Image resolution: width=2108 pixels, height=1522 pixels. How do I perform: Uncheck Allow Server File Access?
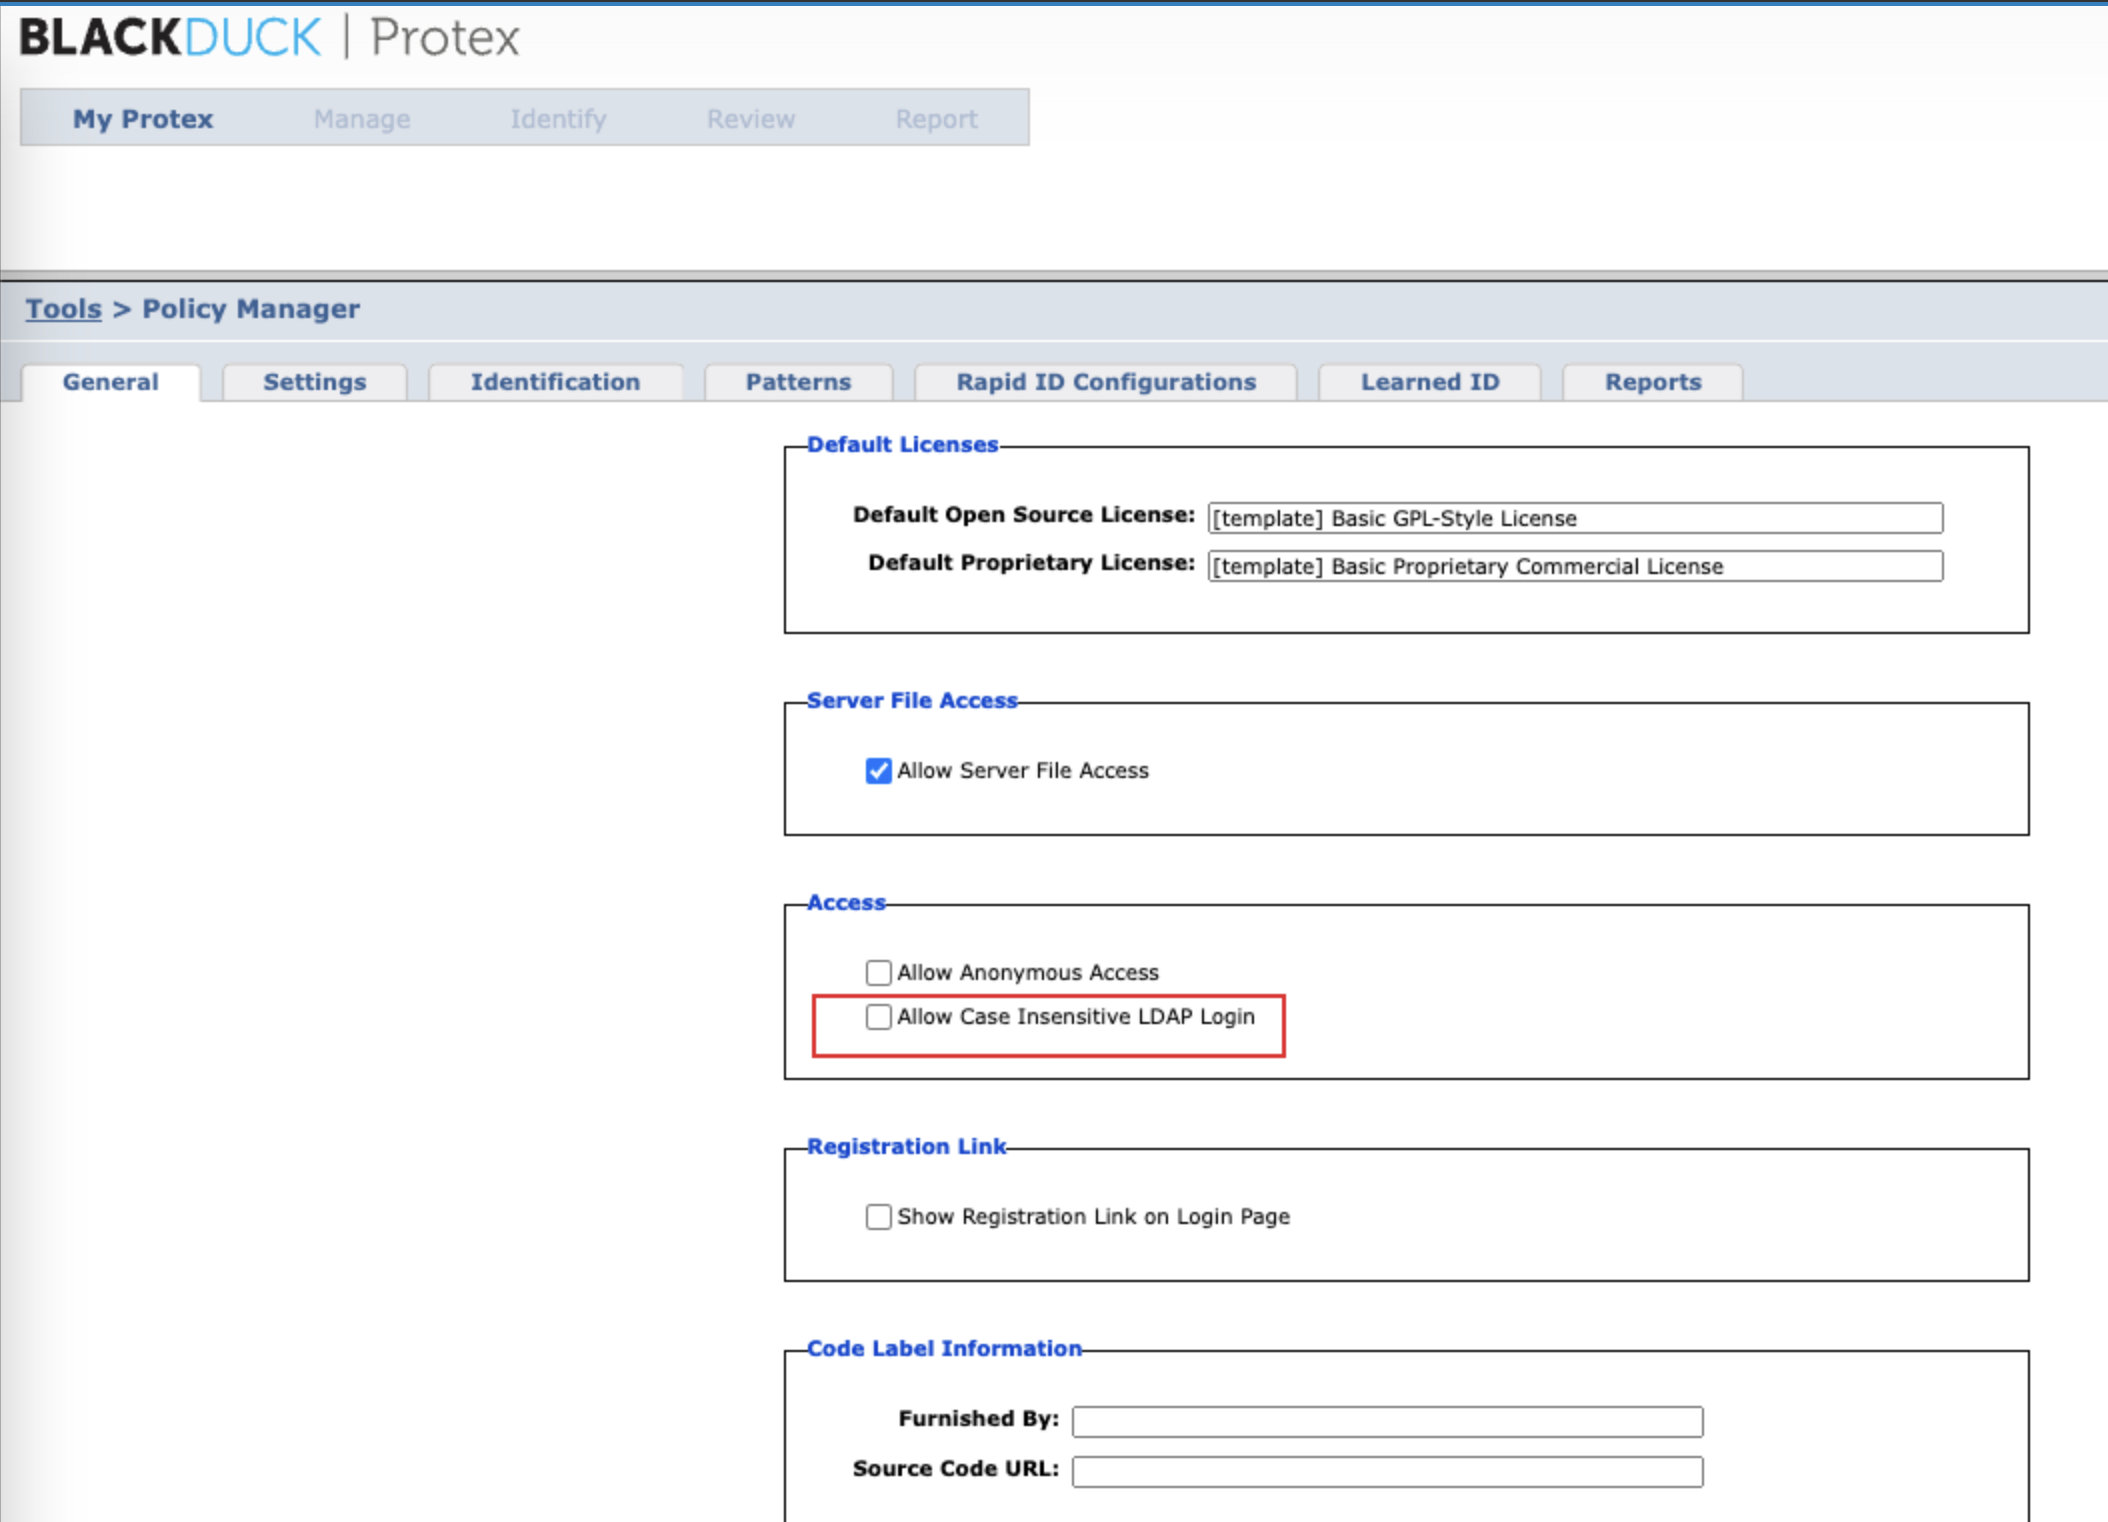click(878, 771)
